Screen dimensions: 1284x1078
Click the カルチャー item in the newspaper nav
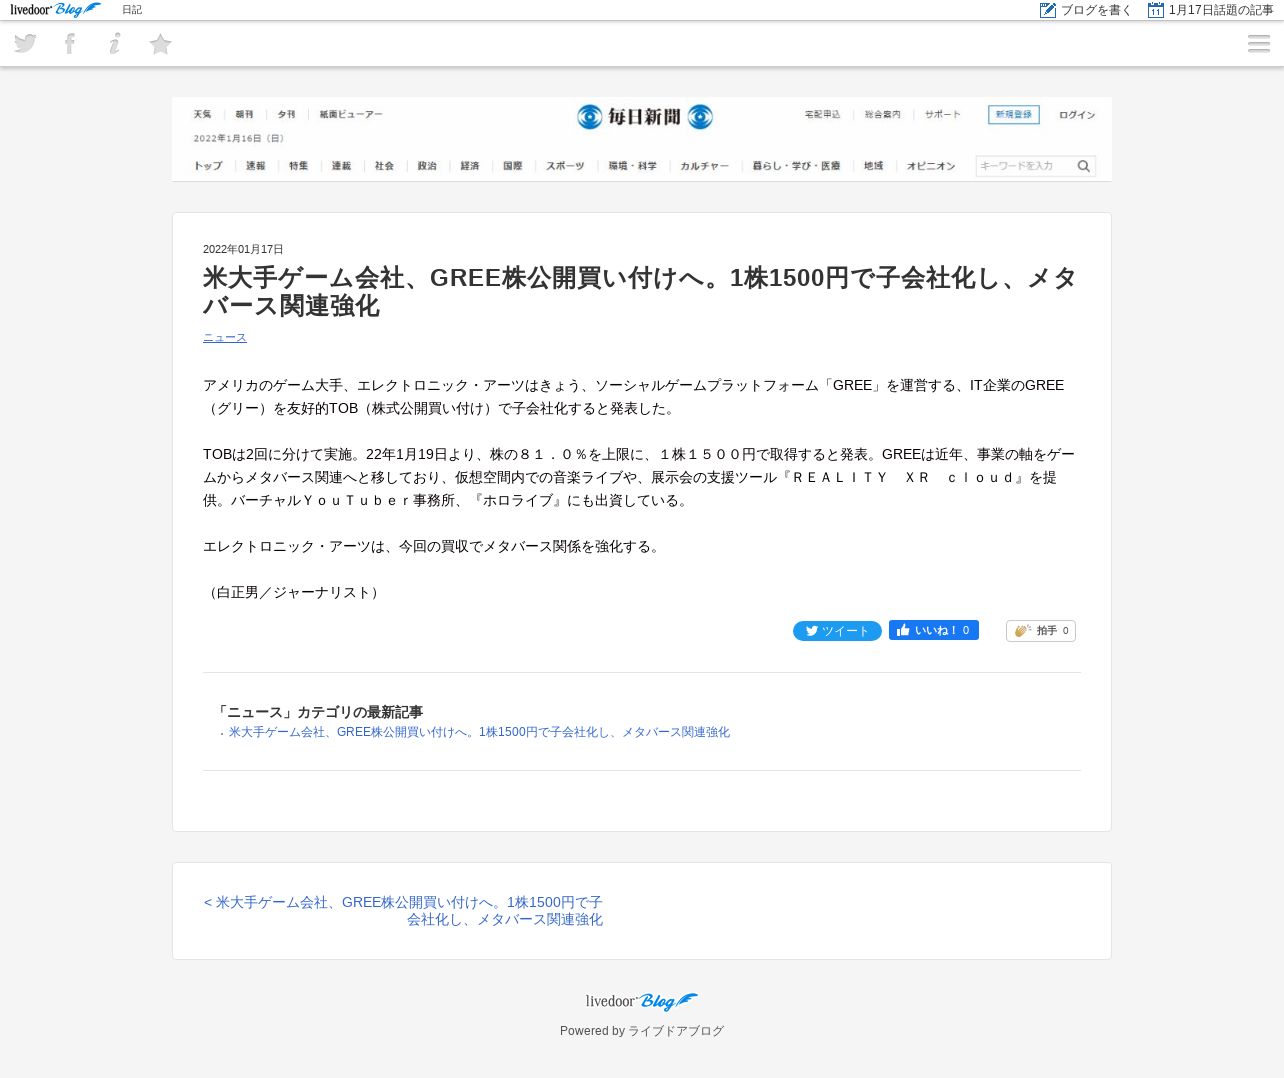coord(705,166)
